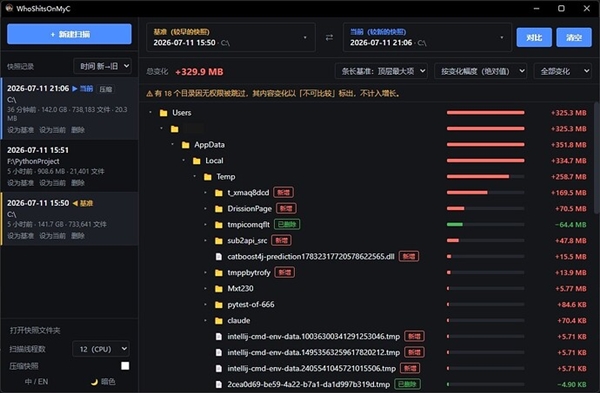
Task: Collapse the AppData tree node arrow
Action: tap(173, 145)
